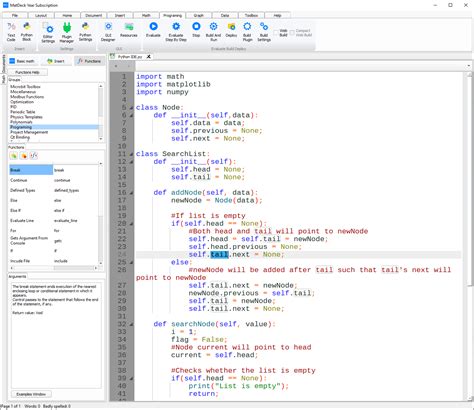Image resolution: width=474 pixels, height=410 pixels.
Task: Select the Evaluate Line function row
Action: coord(54,221)
